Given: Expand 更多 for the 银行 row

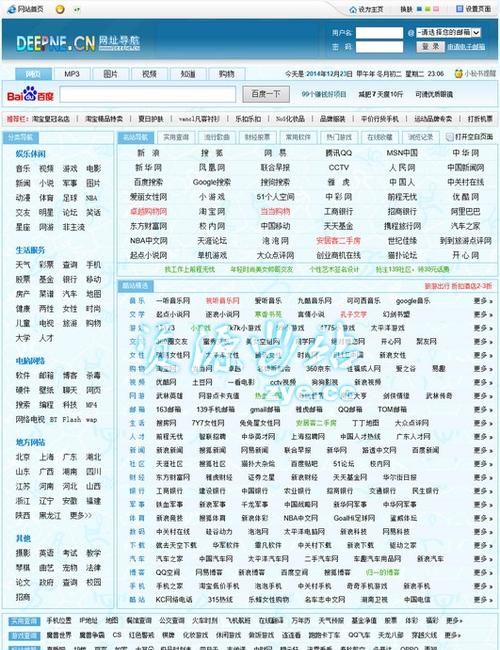Looking at the screenshot, I should point(483,491).
